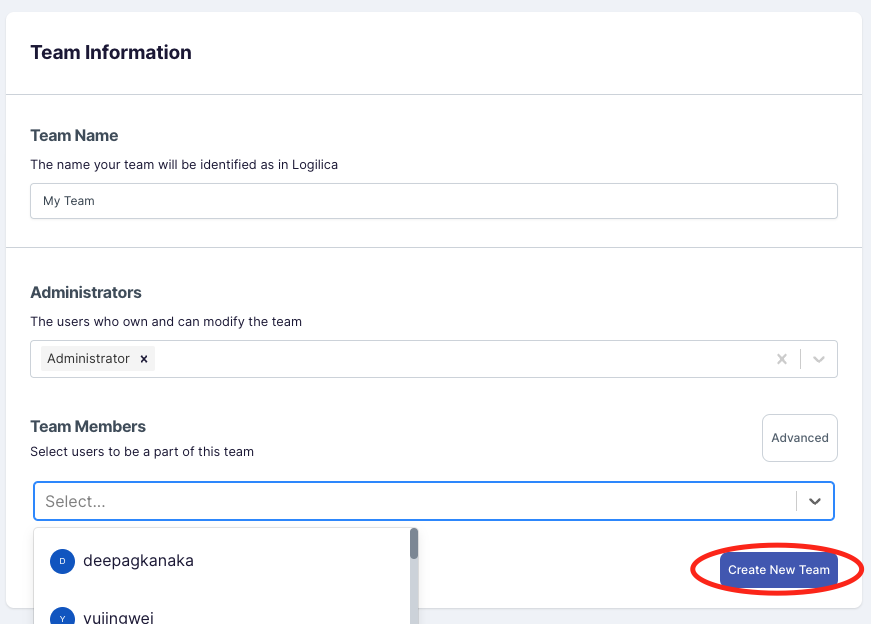Focus the Team Members Select search field

click(415, 501)
